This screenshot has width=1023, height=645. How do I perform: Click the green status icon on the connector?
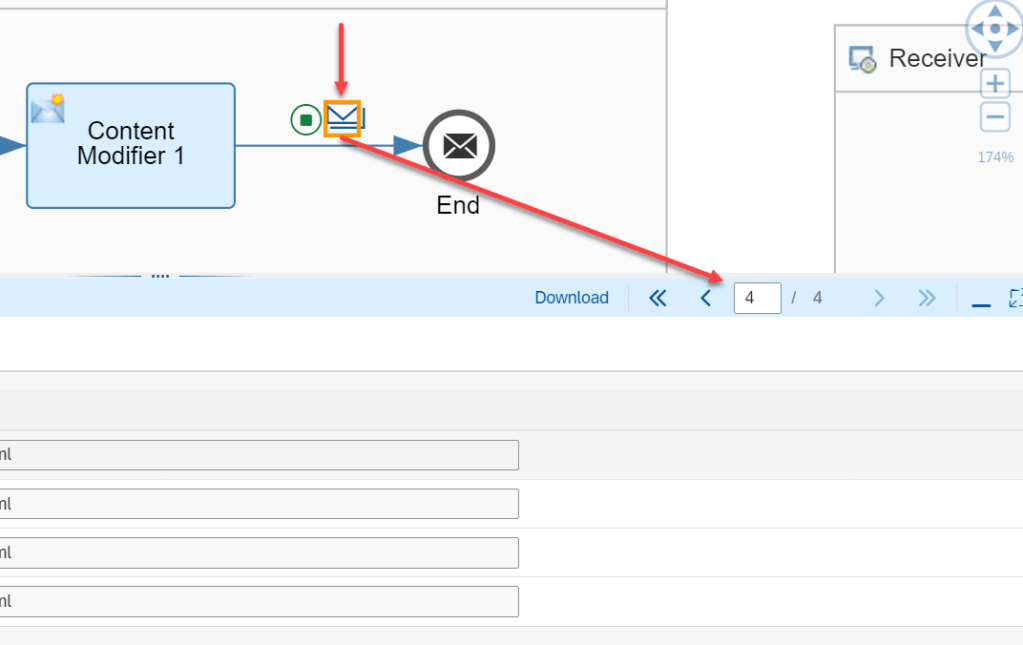(306, 120)
